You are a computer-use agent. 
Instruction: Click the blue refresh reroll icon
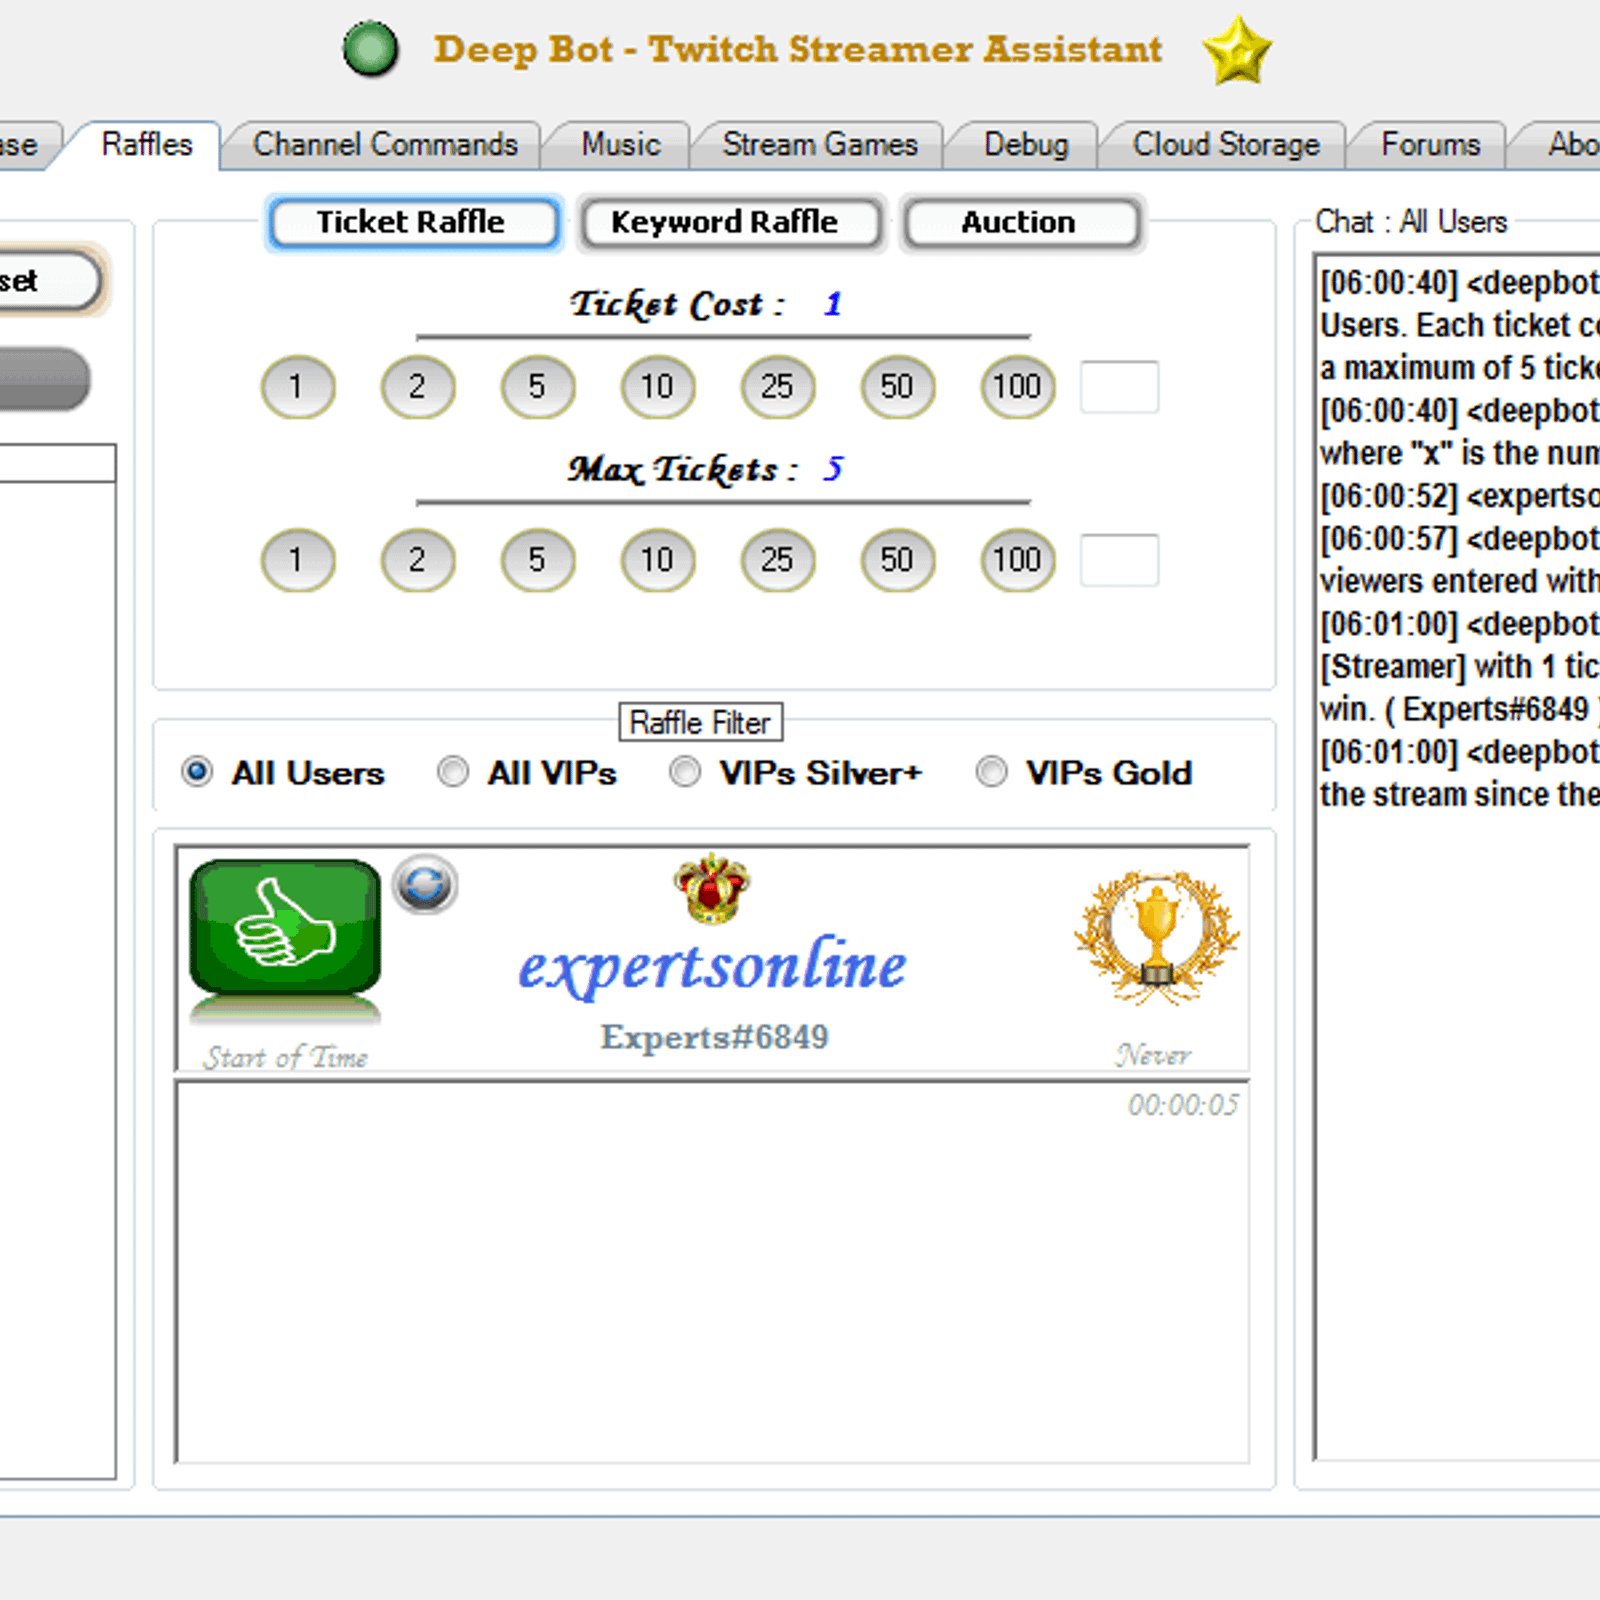(425, 884)
